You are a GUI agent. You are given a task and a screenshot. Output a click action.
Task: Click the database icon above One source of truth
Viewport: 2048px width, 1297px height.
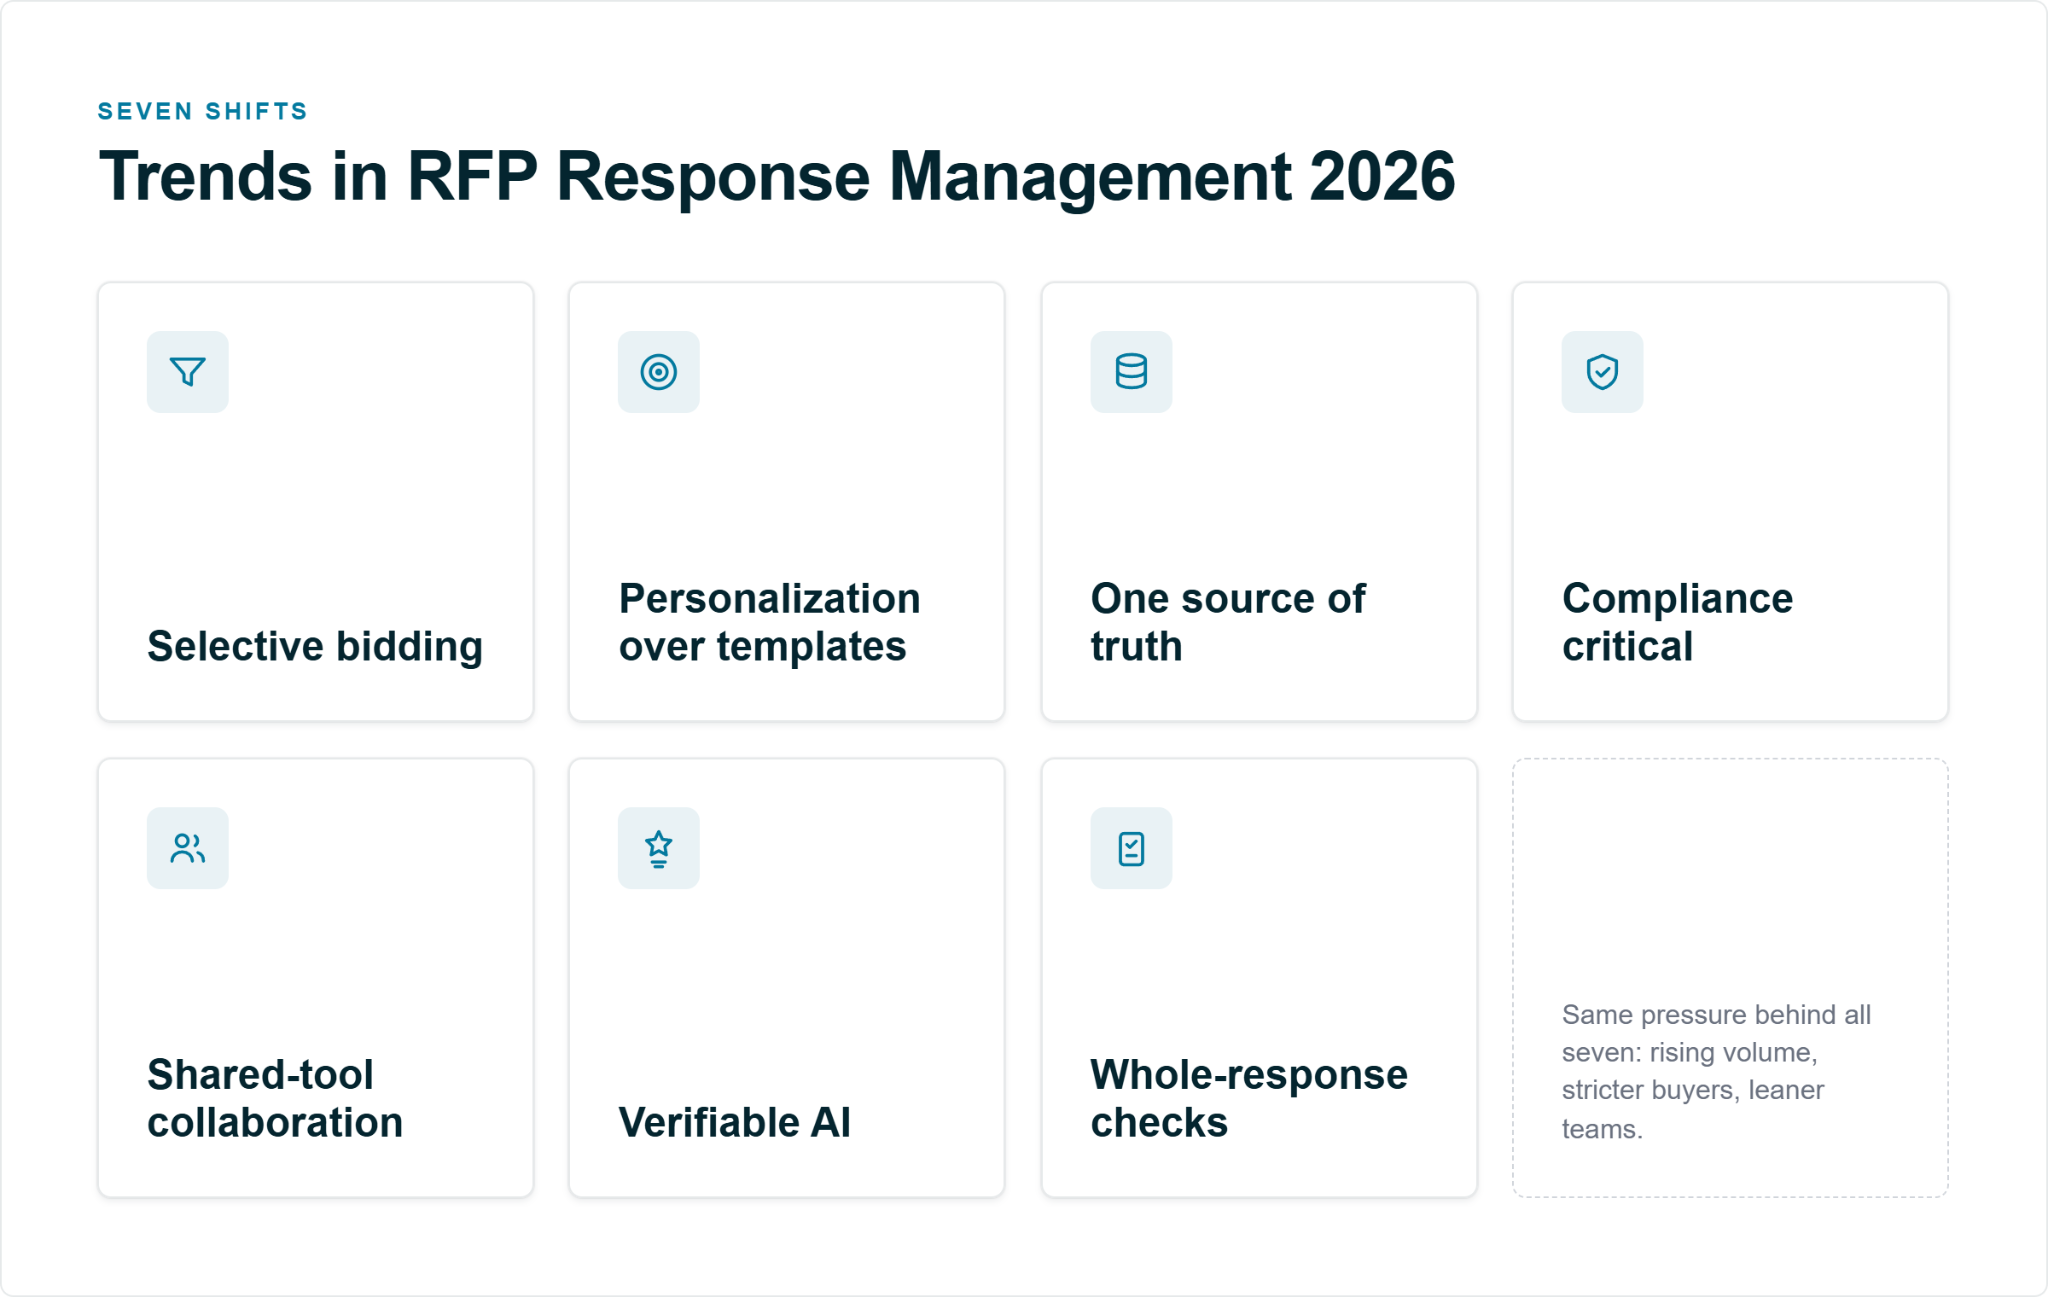(x=1131, y=372)
